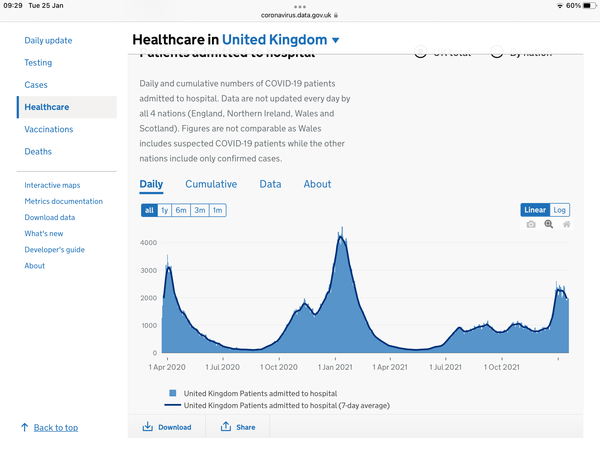The width and height of the screenshot is (600, 450).
Task: Open the United Kingdom area dropdown
Action: pyautogui.click(x=335, y=40)
